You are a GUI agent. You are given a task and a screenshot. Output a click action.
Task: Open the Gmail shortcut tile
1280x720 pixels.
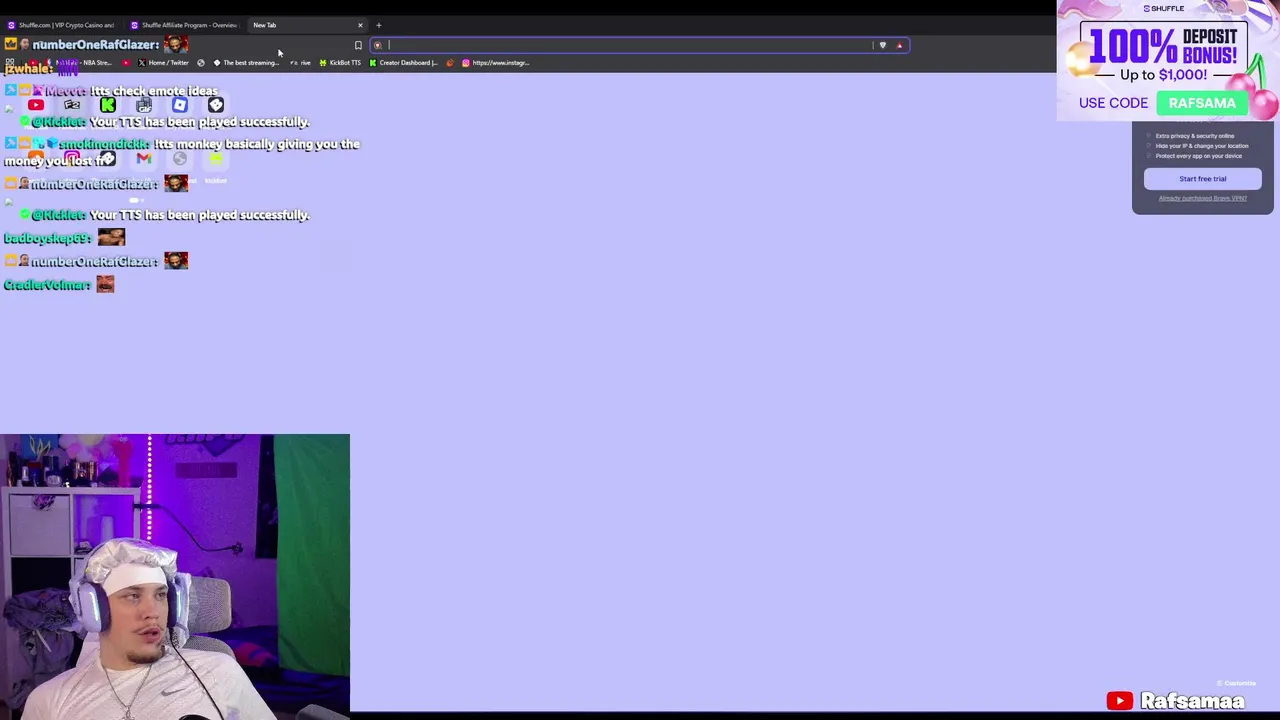[144, 158]
